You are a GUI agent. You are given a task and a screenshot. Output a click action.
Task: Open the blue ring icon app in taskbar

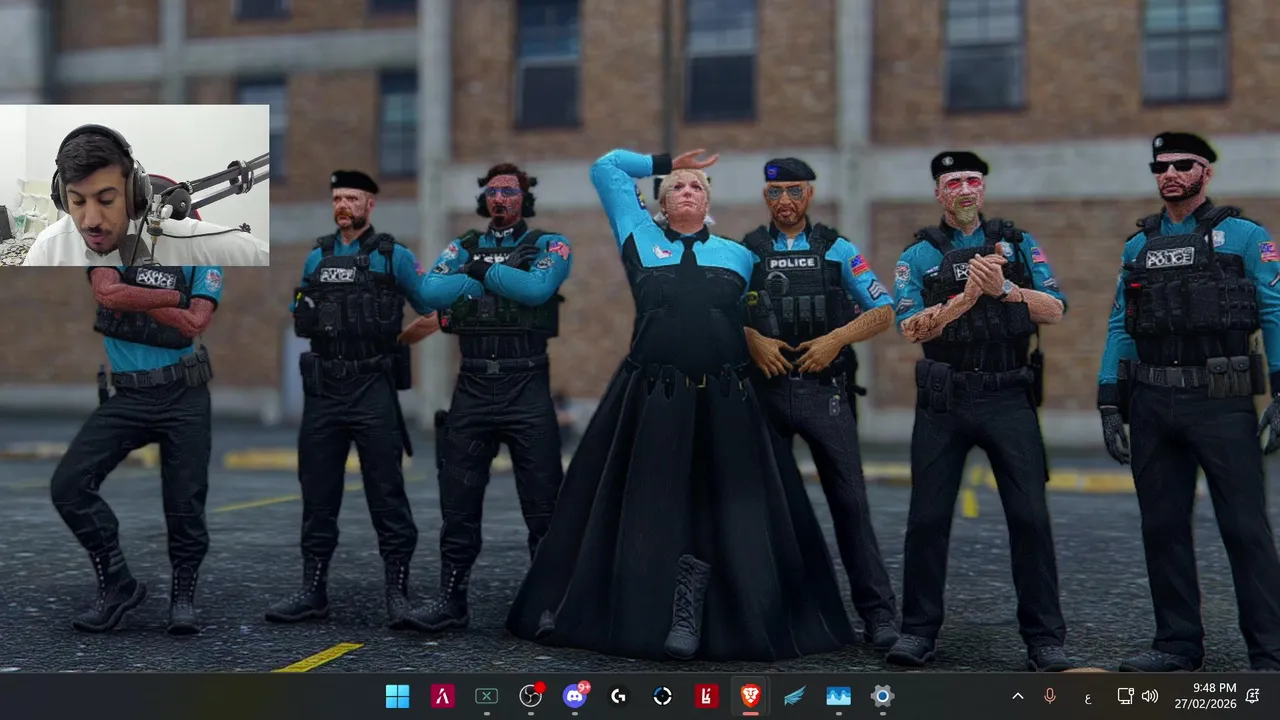pyautogui.click(x=663, y=696)
